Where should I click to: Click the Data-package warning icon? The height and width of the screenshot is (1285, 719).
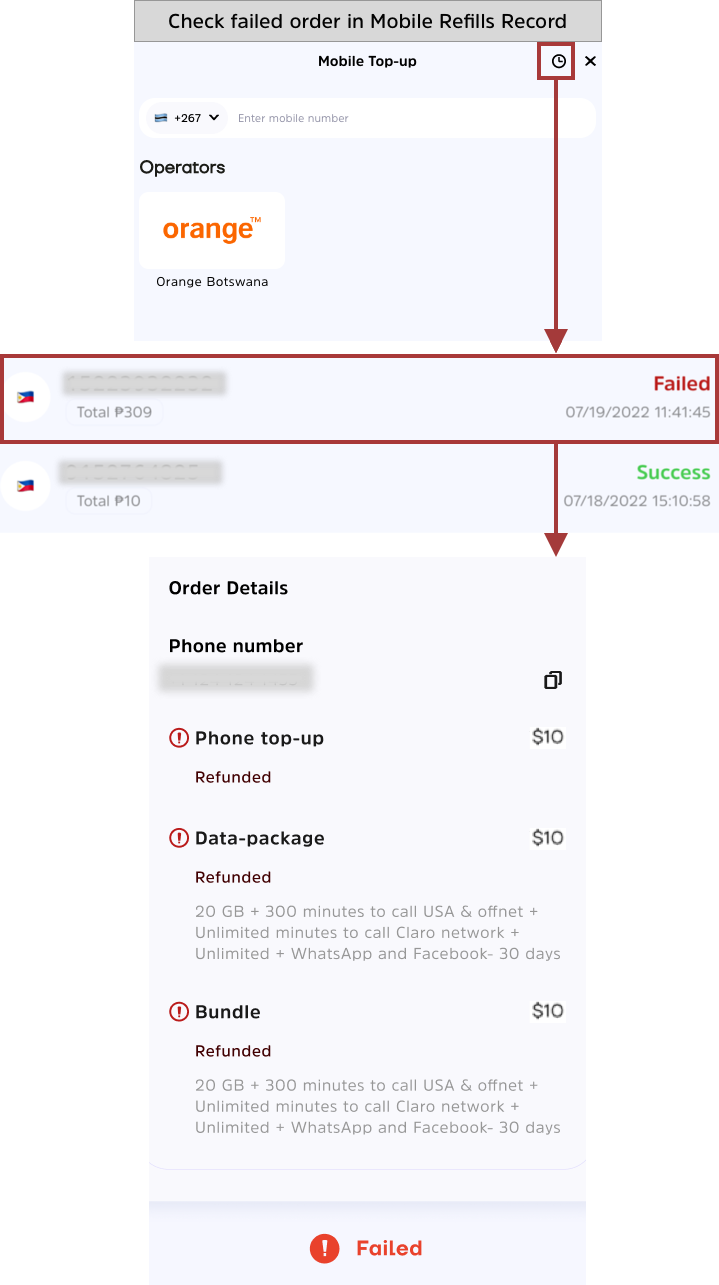(x=179, y=838)
